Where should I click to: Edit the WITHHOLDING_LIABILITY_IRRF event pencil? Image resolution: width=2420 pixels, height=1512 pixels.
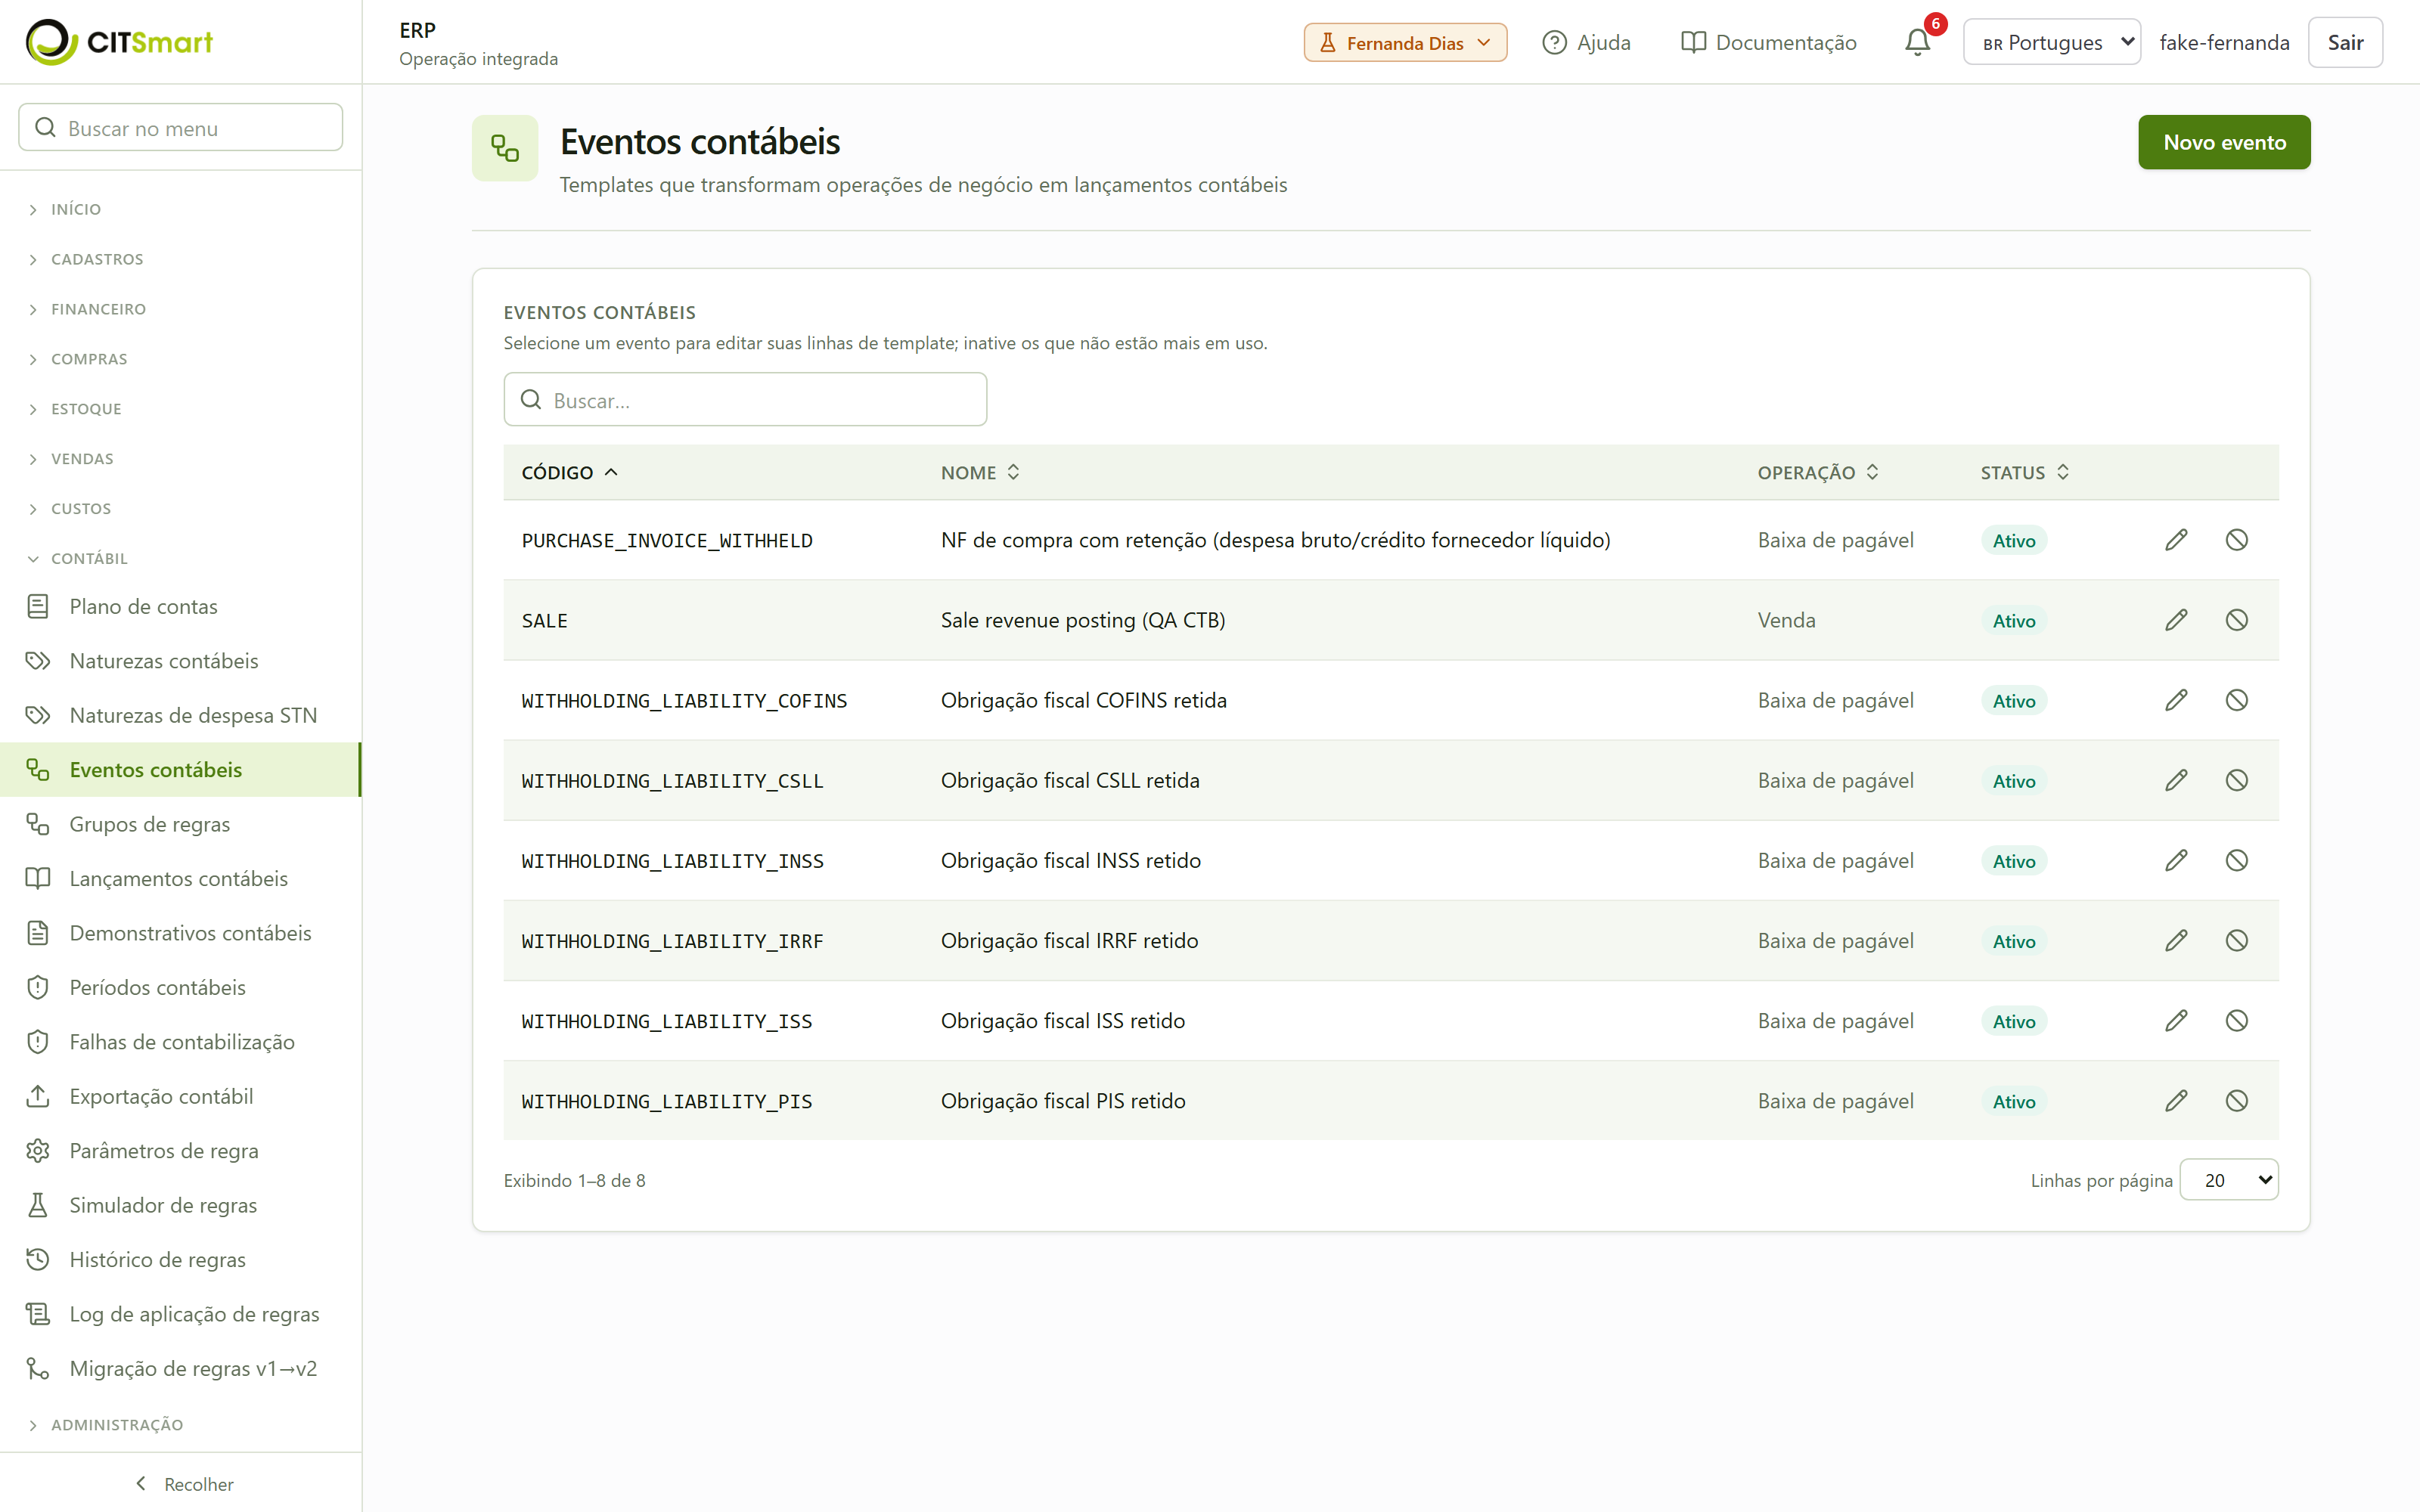pyautogui.click(x=2176, y=940)
